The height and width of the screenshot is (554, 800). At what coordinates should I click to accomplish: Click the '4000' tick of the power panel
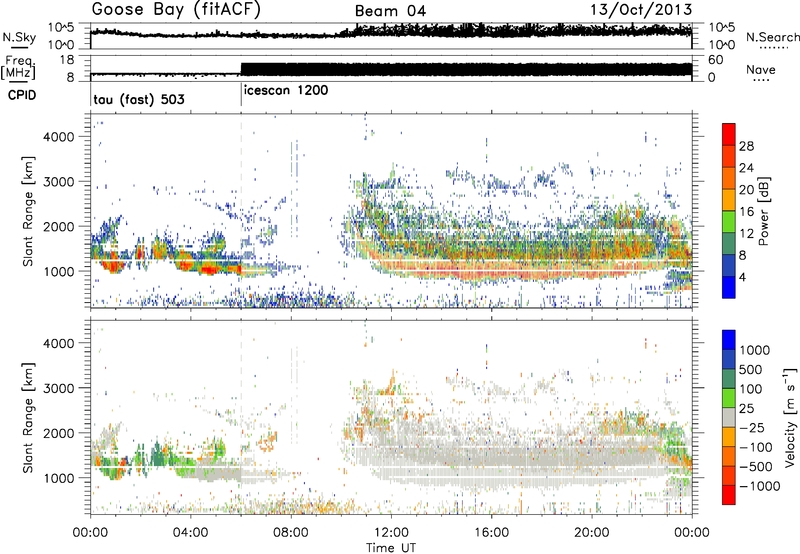coord(59,137)
